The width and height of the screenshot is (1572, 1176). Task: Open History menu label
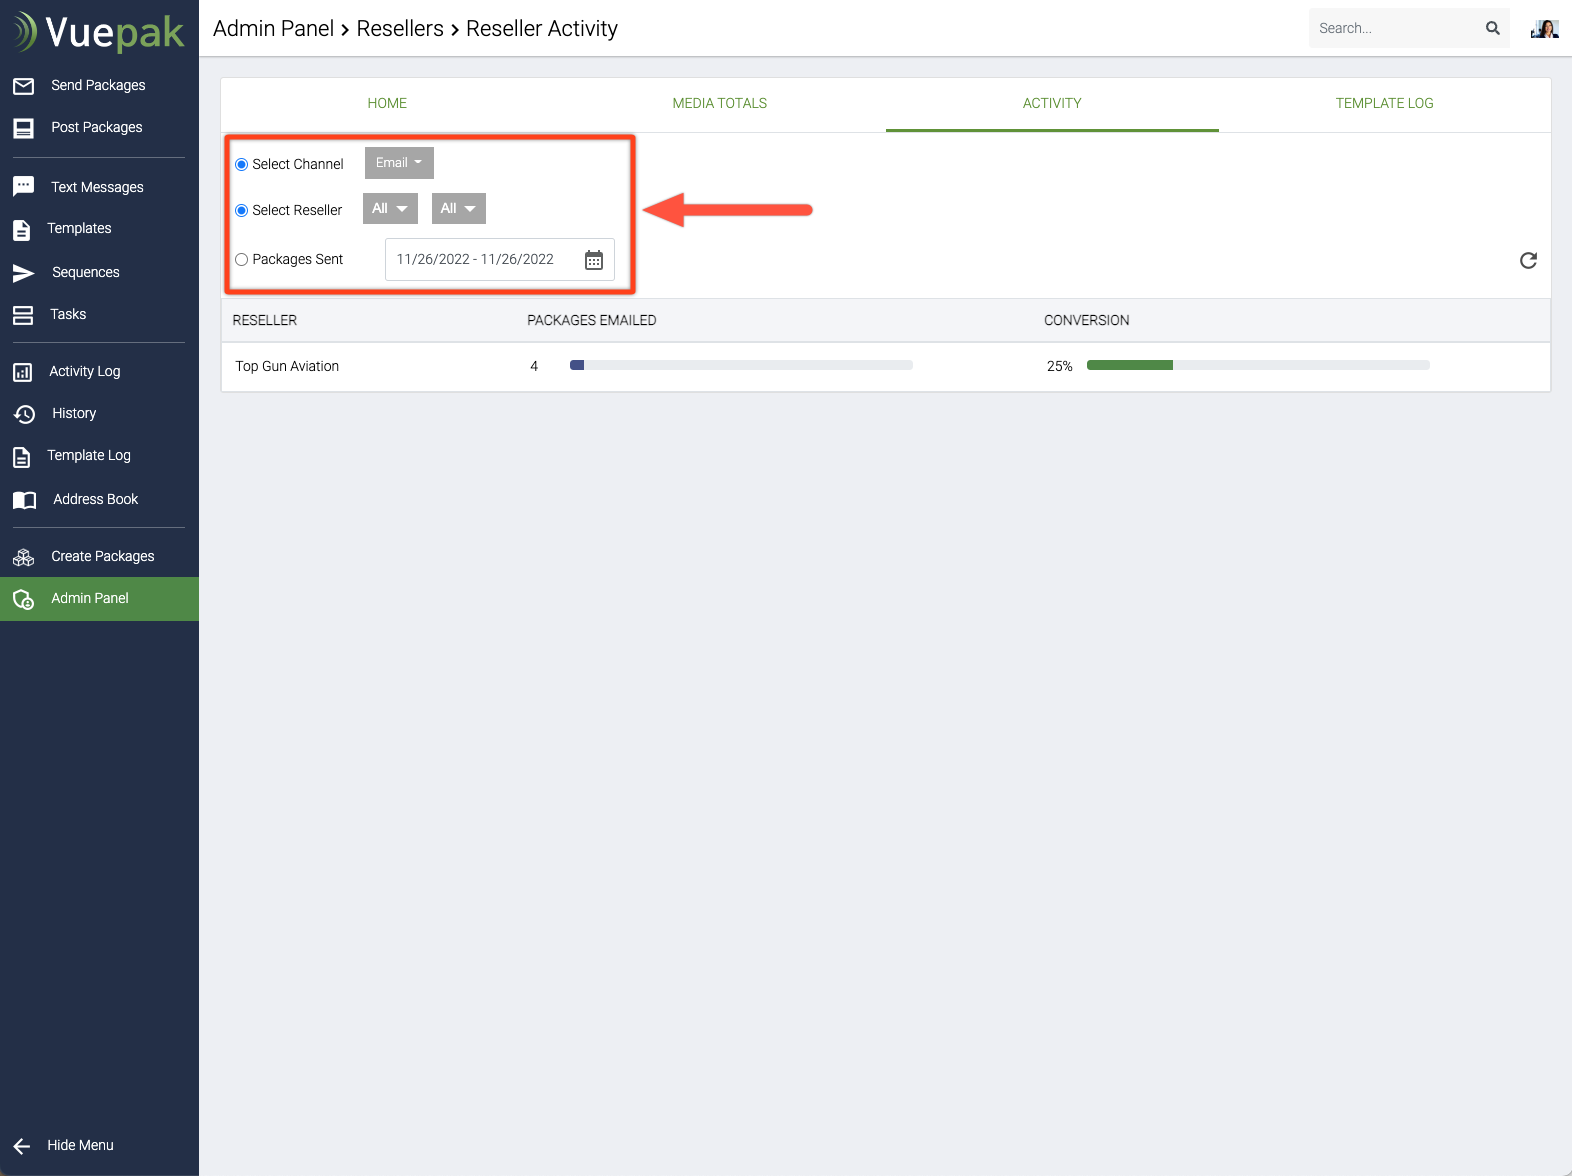74,413
